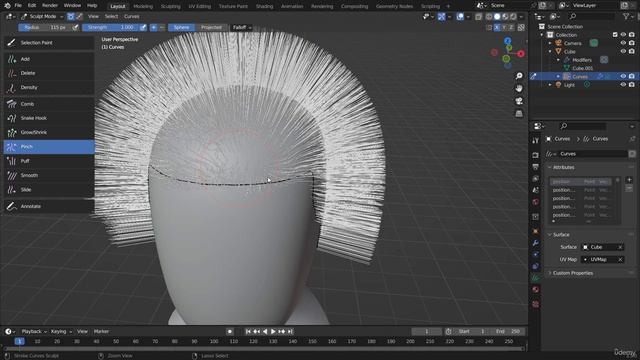Add attribute with plus button
Screen dimensions: 640x360
pos(629,180)
